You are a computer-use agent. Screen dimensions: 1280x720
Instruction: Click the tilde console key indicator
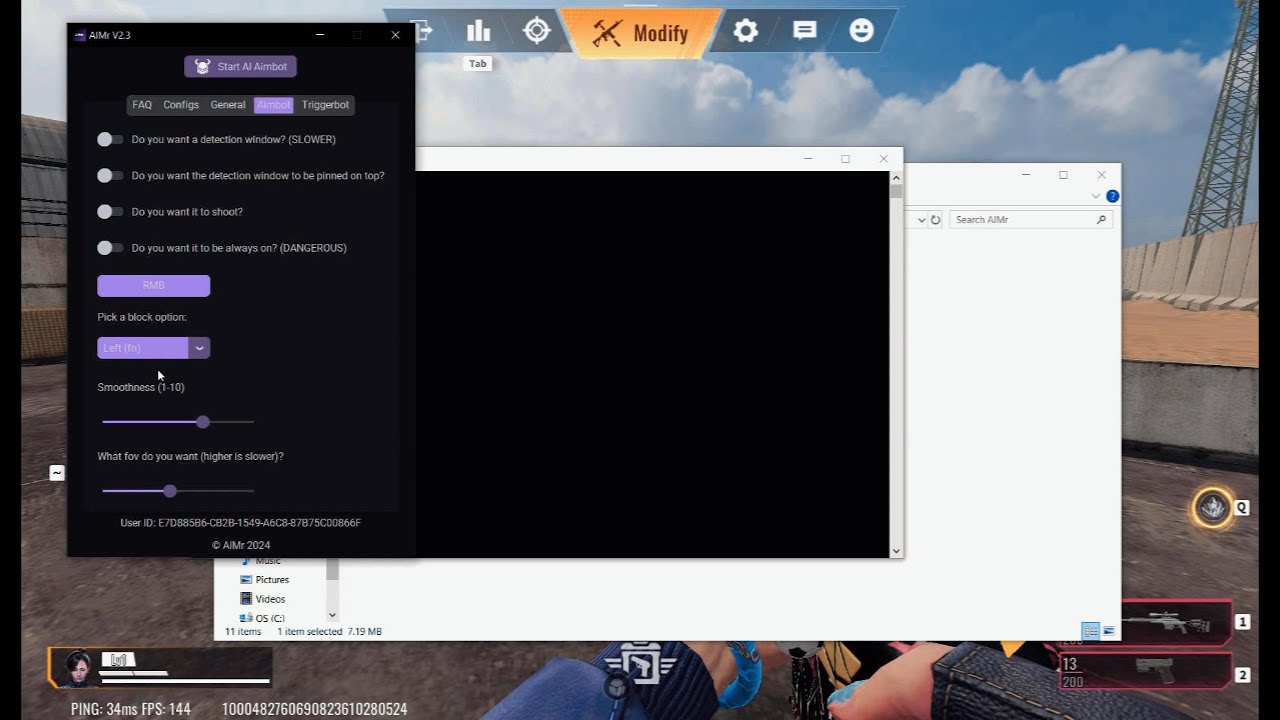point(57,473)
